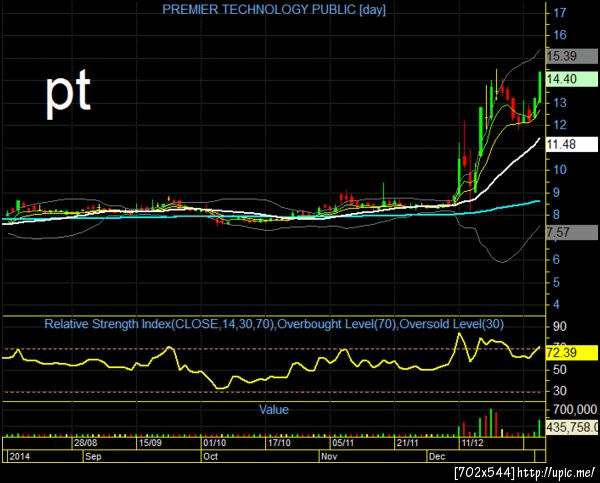Viewport: 600px width, 483px height.
Task: Click the PREMIER TECHNOLOGY PUBLIC [day] chart title
Action: tap(274, 9)
